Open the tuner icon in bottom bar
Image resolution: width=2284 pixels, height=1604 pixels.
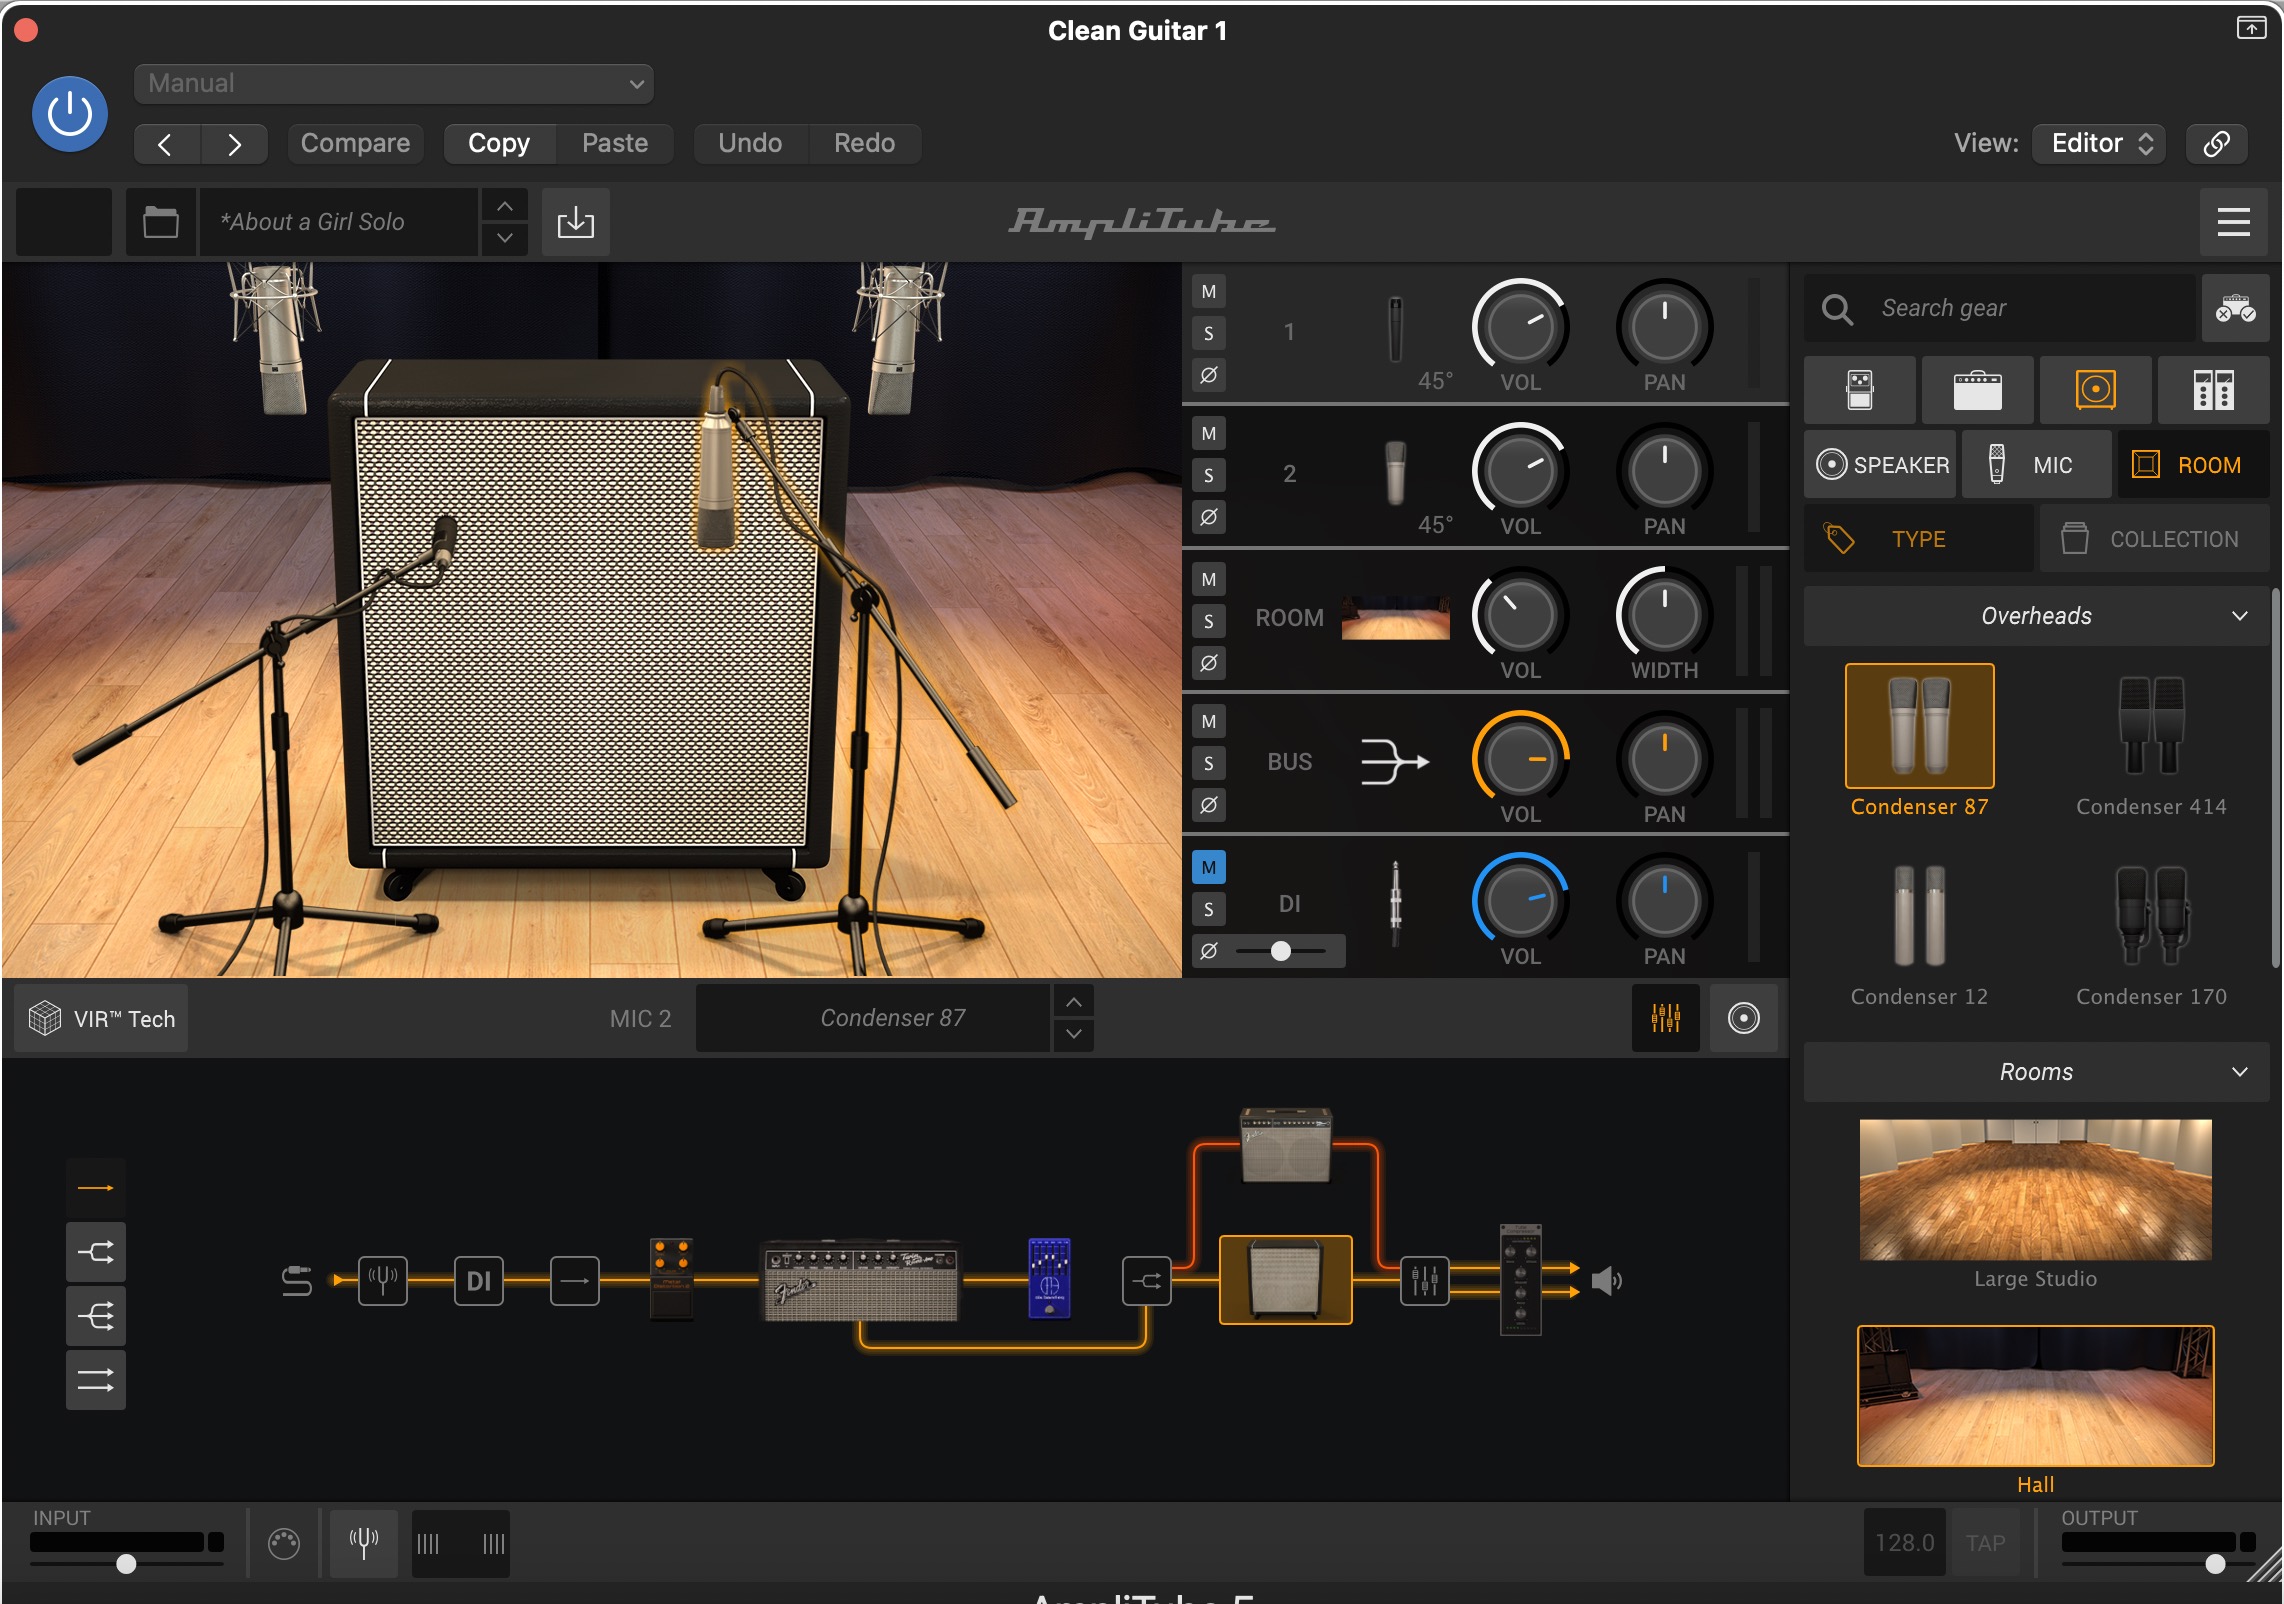point(363,1543)
